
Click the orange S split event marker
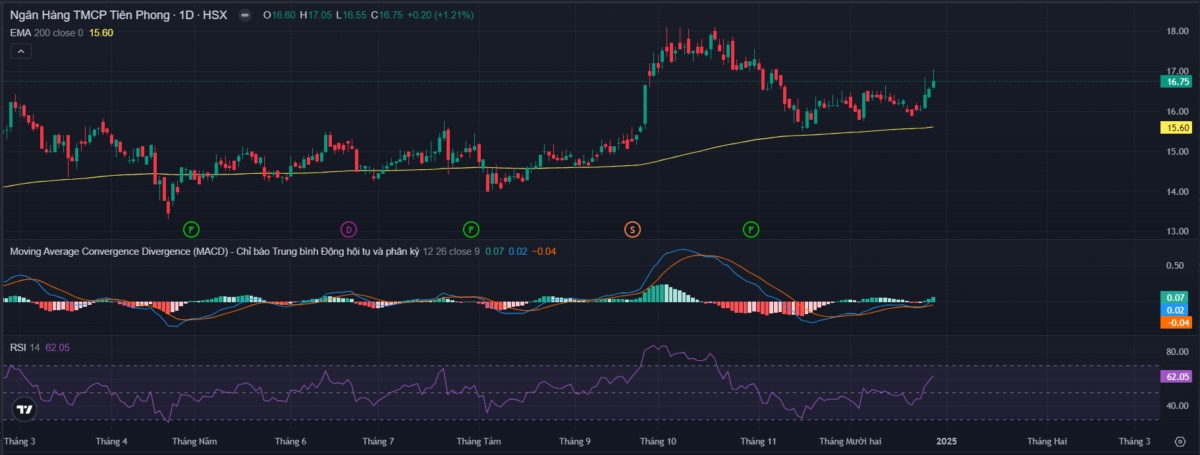click(x=632, y=229)
